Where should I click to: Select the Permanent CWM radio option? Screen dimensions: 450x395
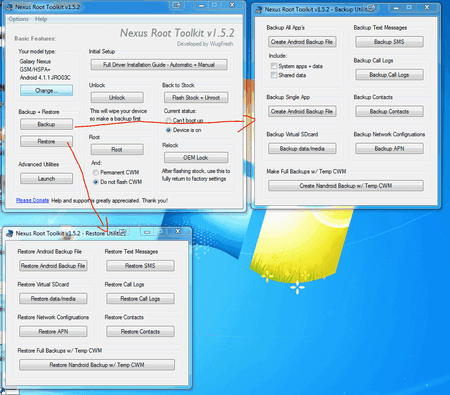click(x=96, y=172)
